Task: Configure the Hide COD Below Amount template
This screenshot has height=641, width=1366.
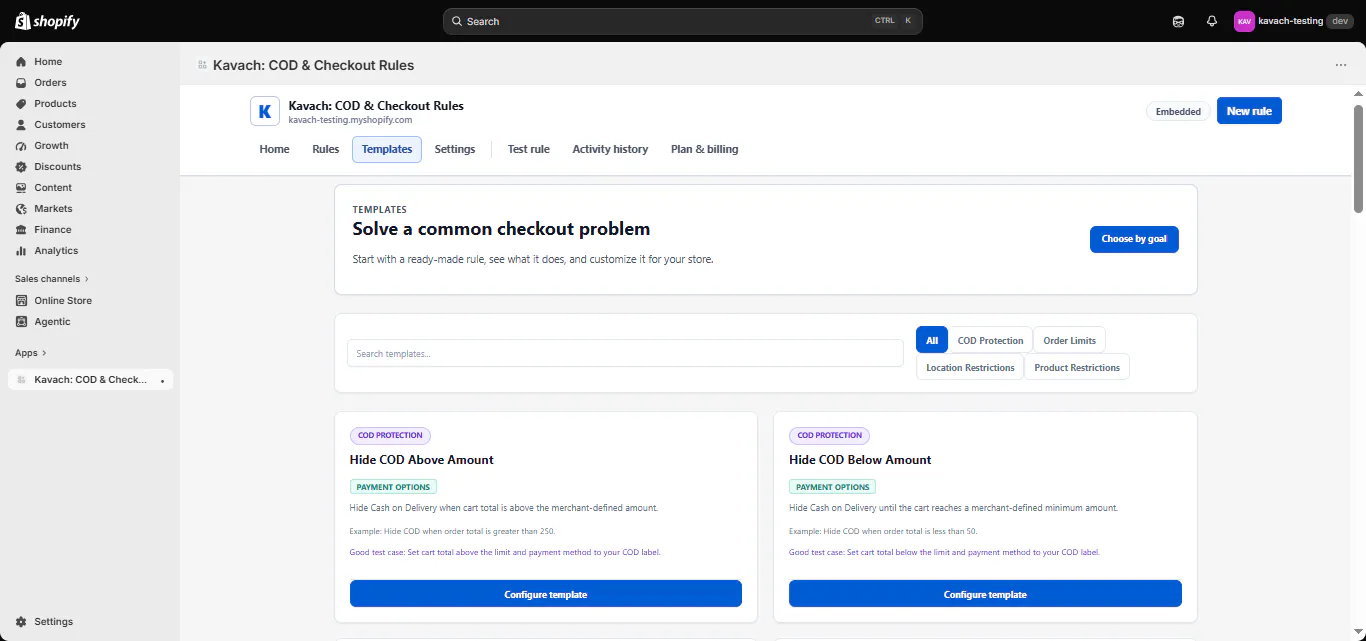Action: pyautogui.click(x=985, y=594)
